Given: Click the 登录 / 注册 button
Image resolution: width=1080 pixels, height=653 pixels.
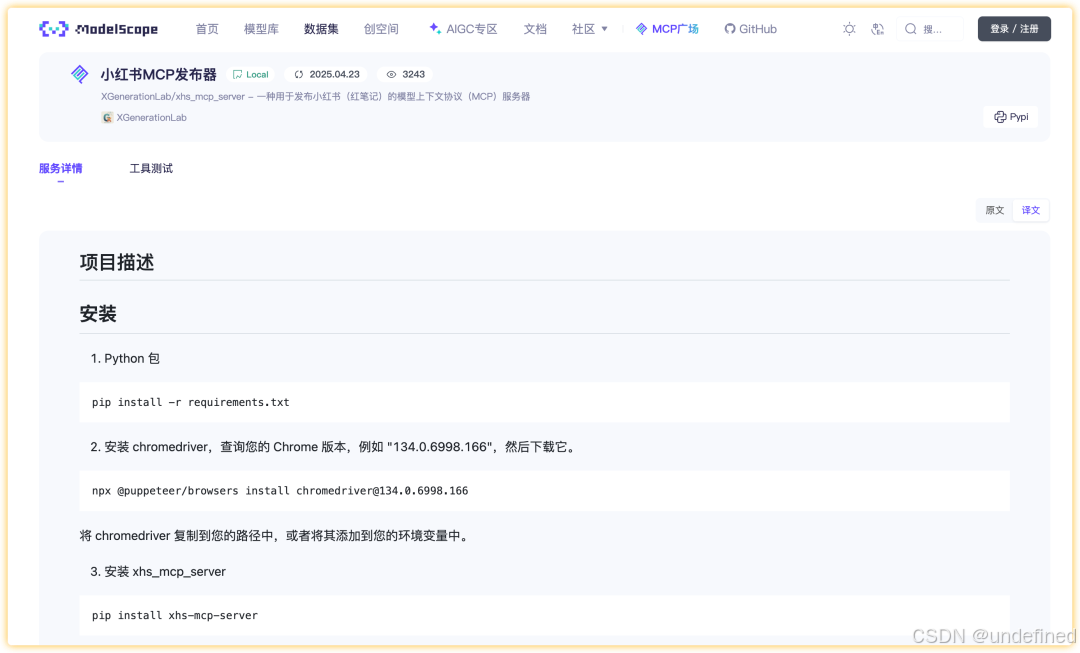Looking at the screenshot, I should (x=1014, y=29).
